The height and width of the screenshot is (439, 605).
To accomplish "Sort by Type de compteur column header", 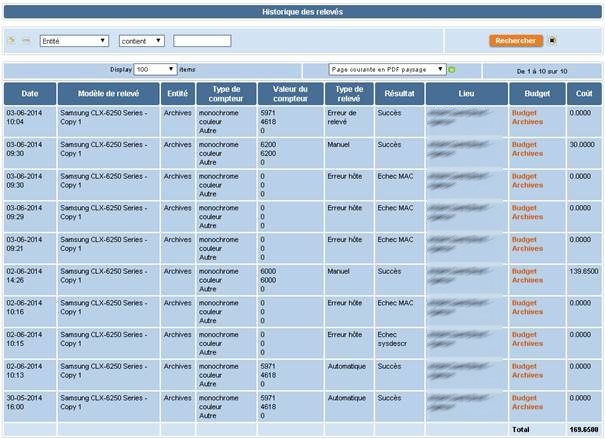I will click(226, 94).
